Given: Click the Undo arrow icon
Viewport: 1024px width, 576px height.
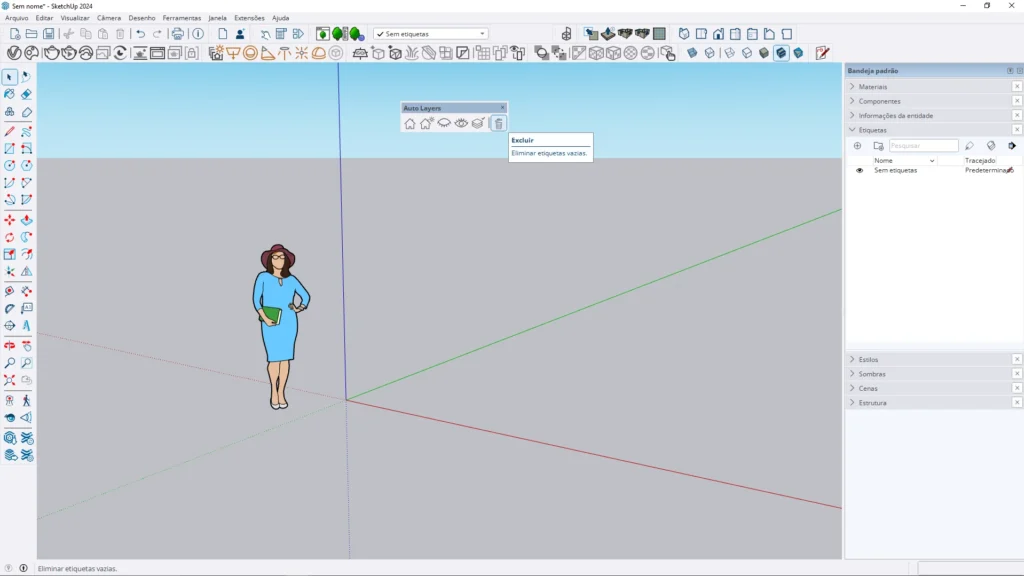Looking at the screenshot, I should [141, 34].
